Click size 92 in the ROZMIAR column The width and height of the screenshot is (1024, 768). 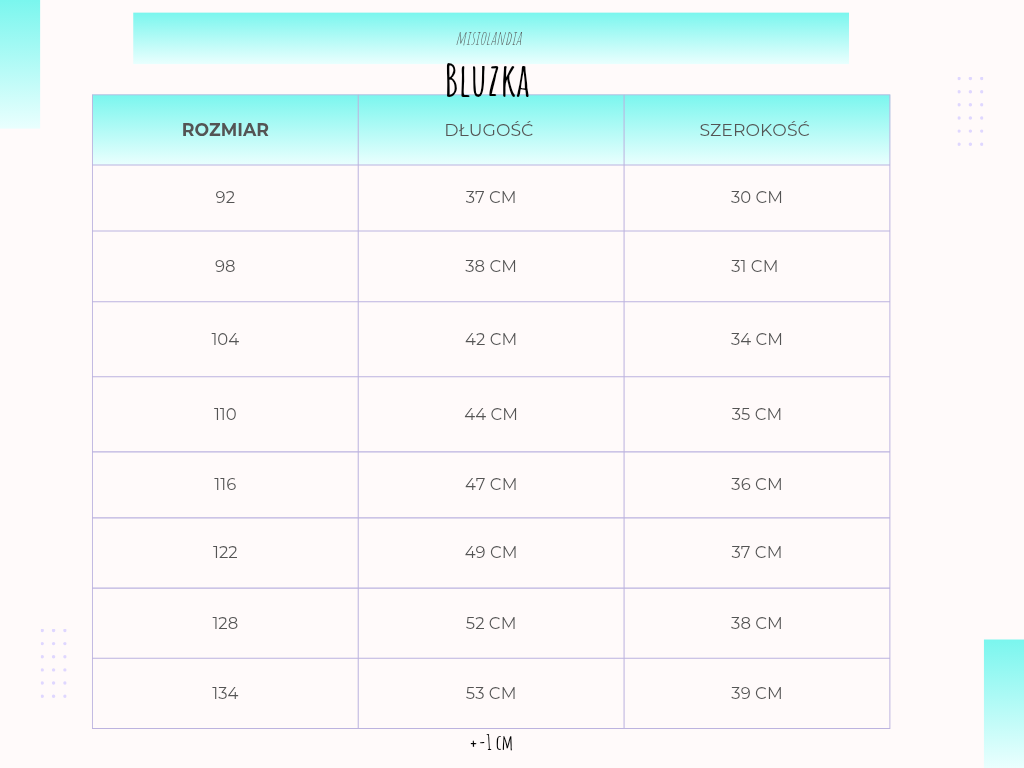[225, 198]
